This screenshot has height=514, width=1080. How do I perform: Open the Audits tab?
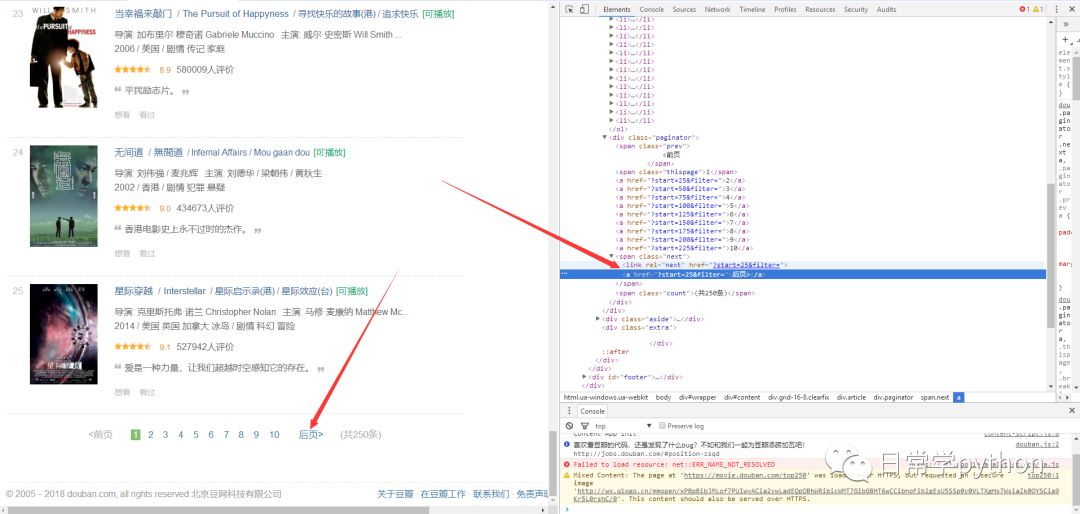point(886,9)
